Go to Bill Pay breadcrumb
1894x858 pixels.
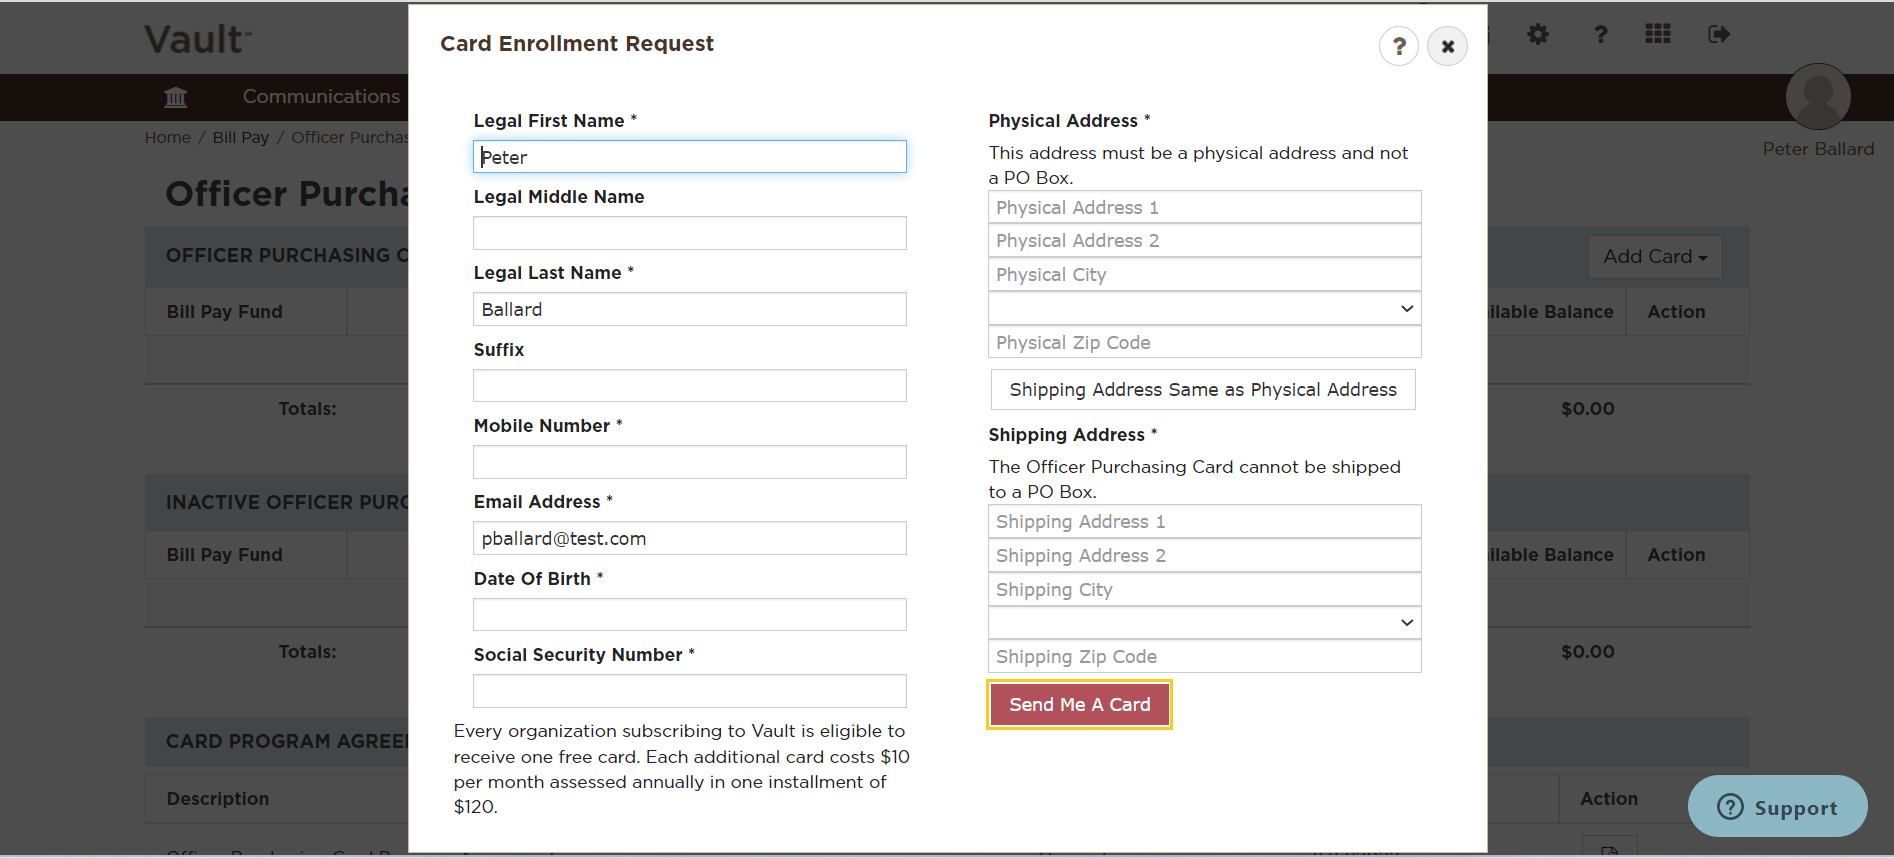tap(241, 138)
